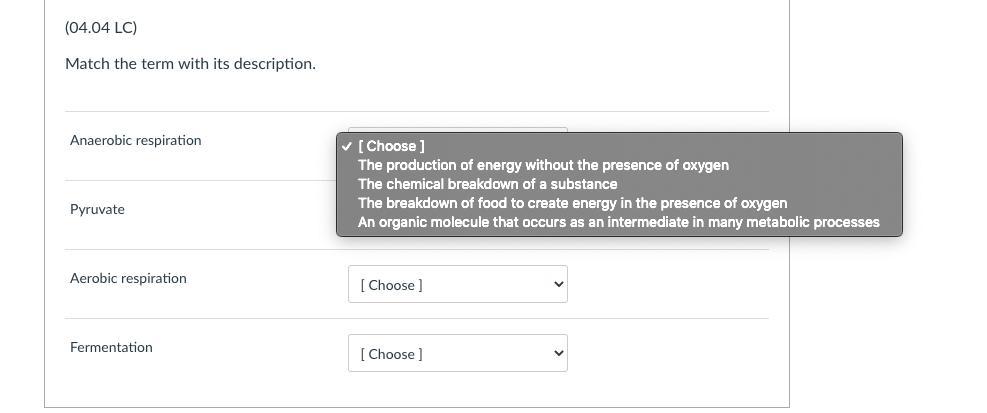The image size is (987, 413).
Task: Click the "Match the term with its description" prompt
Action: (190, 64)
